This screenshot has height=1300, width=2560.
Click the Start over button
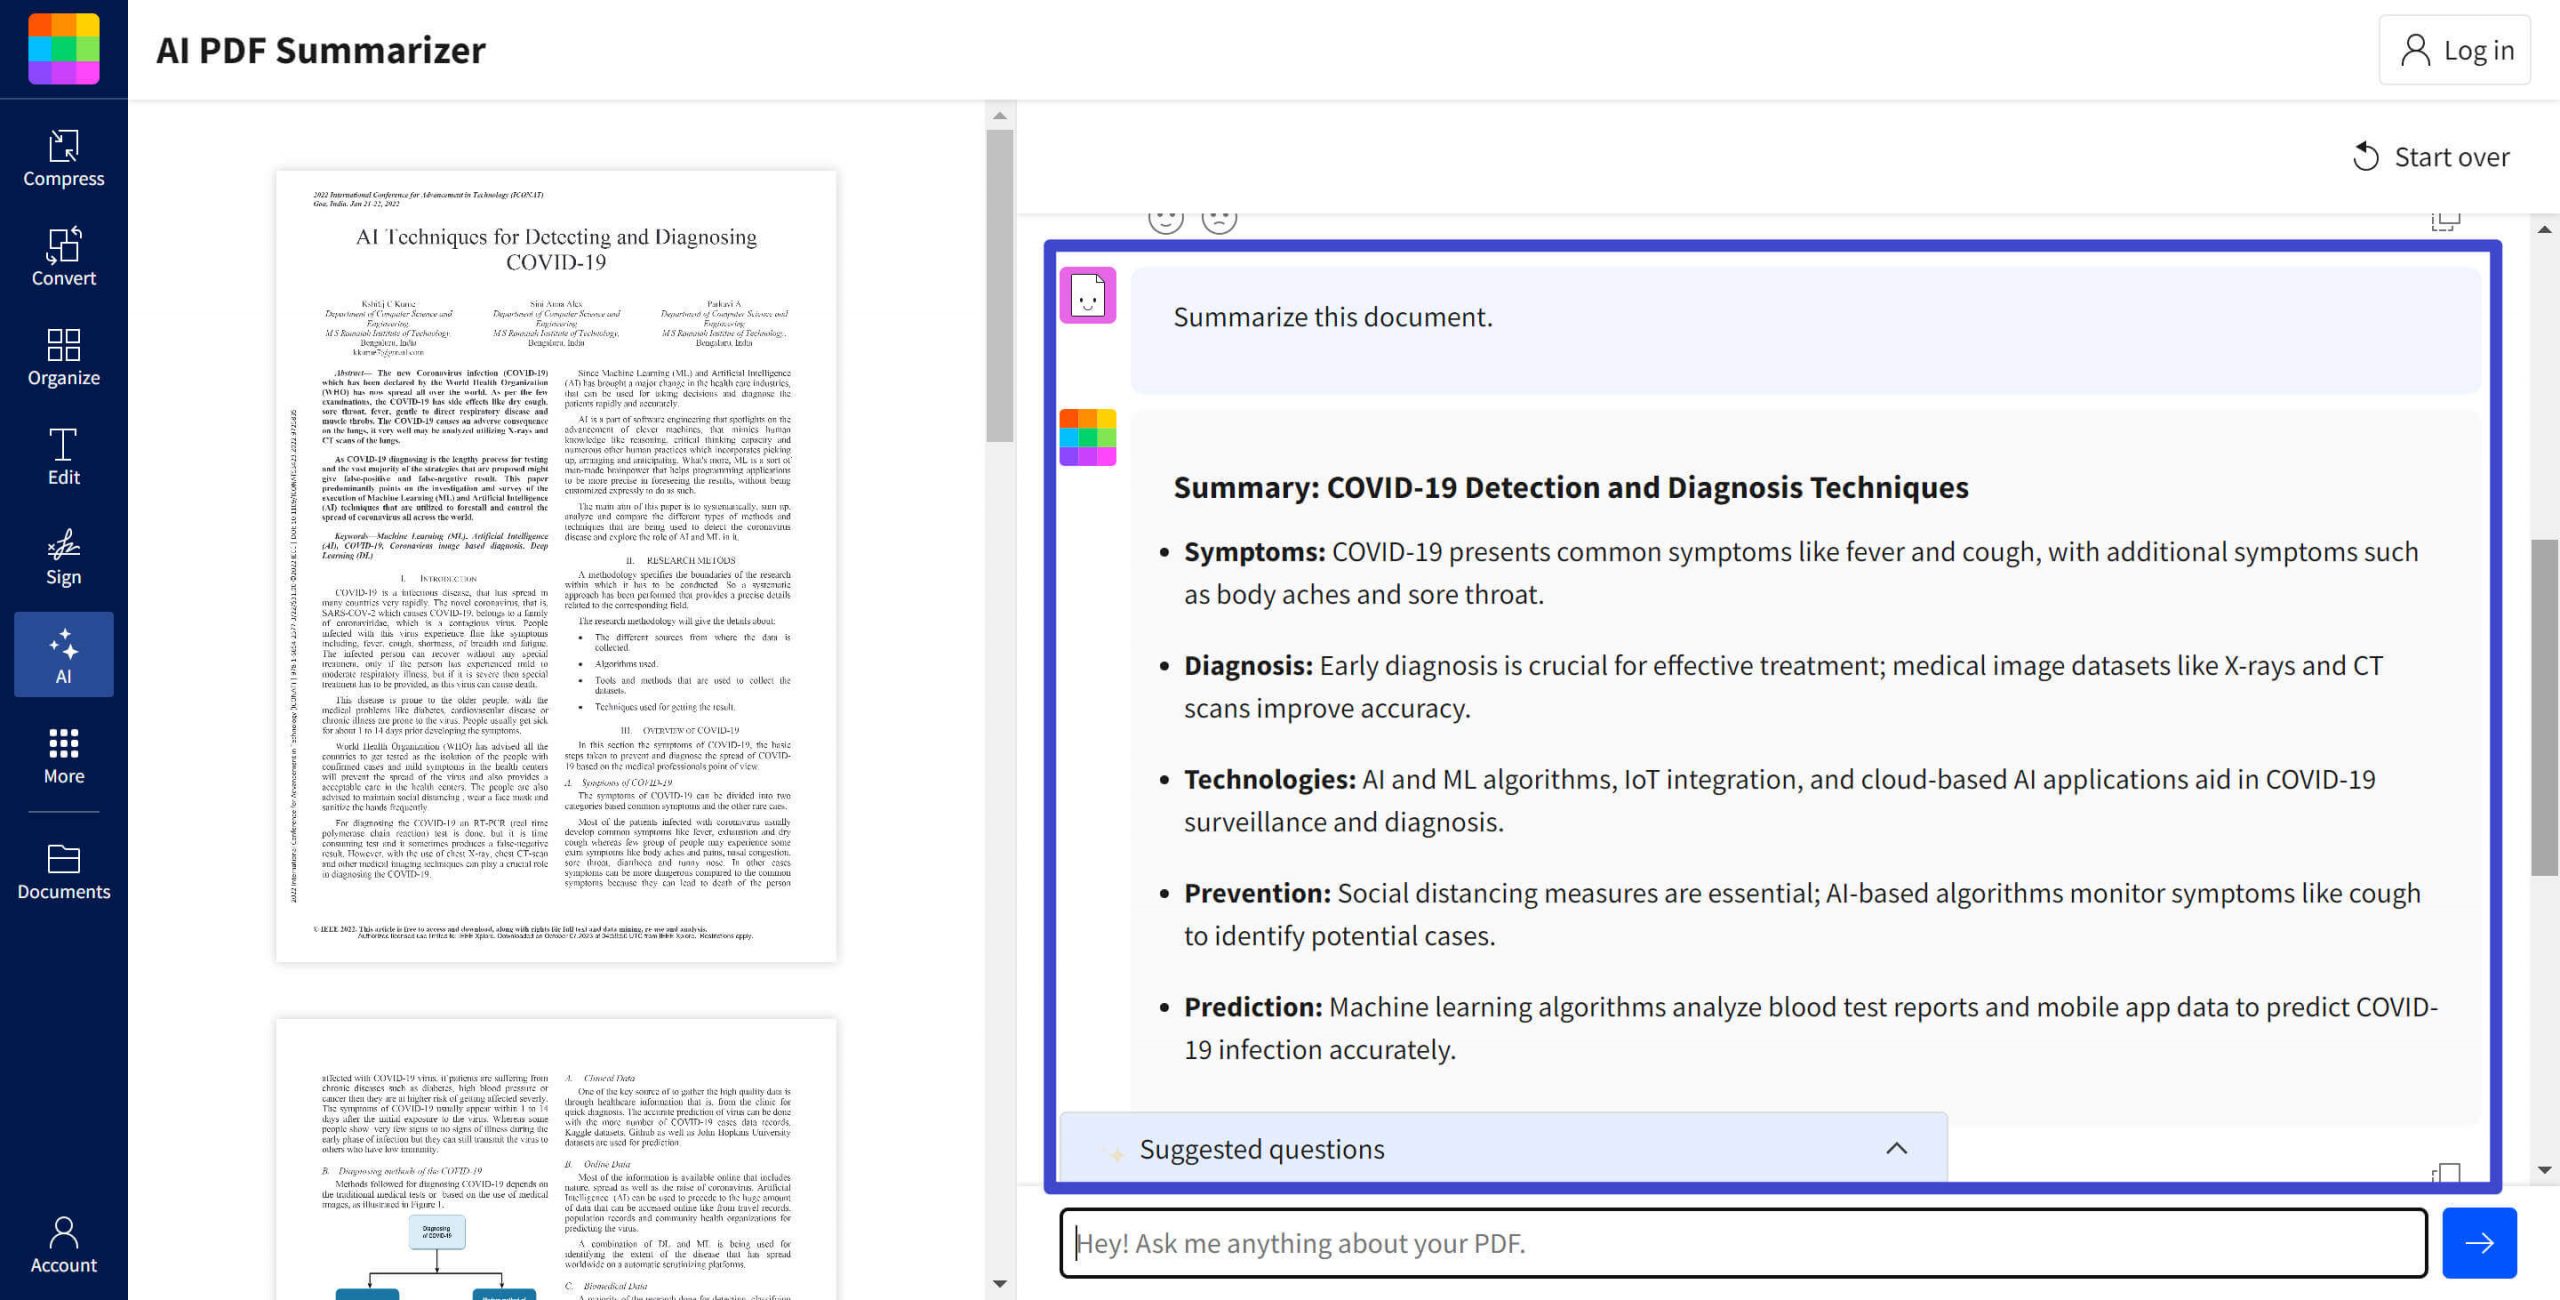2431,157
